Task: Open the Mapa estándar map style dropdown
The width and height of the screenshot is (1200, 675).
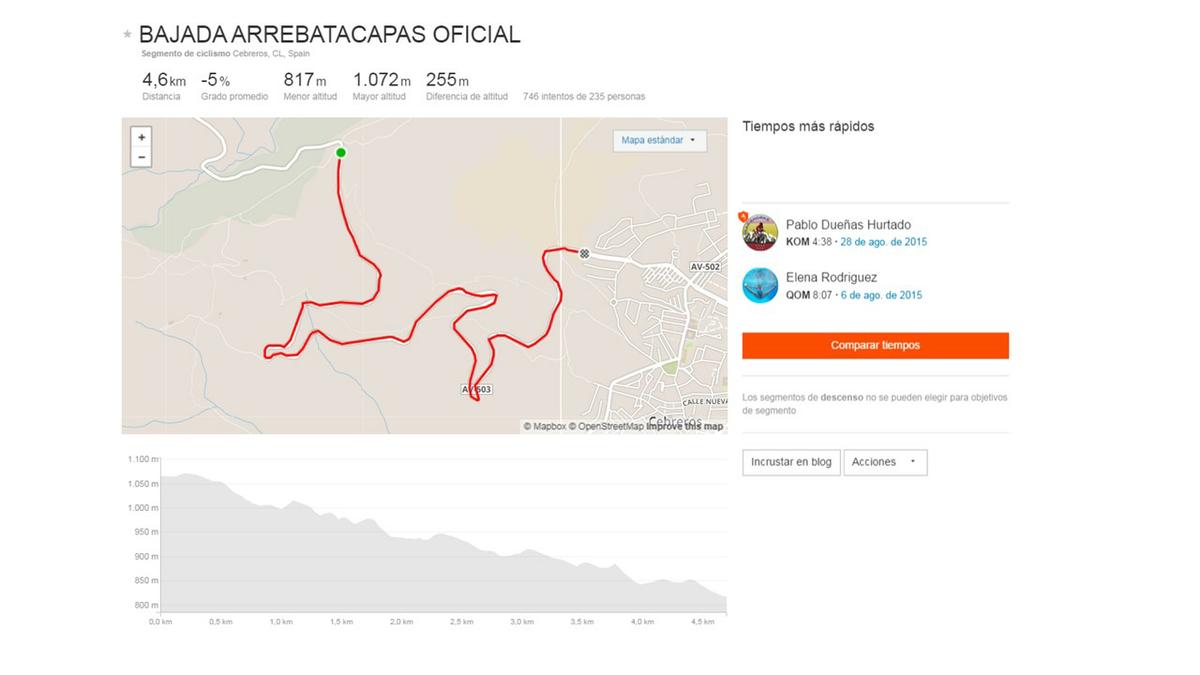Action: tap(659, 141)
